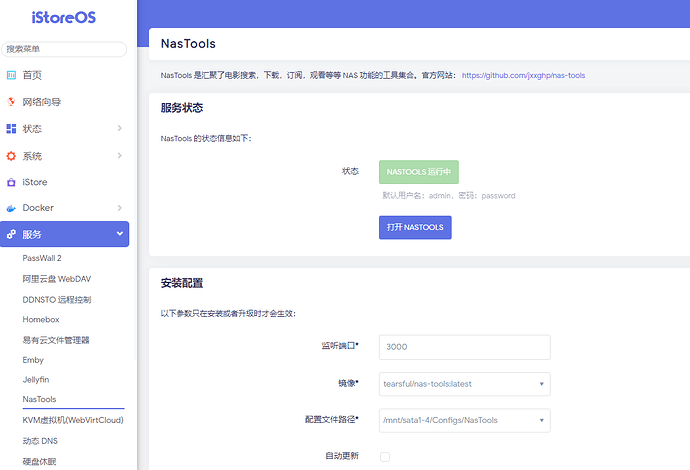Click the 网络向导 network wizard icon
This screenshot has width=690, height=470.
pyautogui.click(x=12, y=102)
